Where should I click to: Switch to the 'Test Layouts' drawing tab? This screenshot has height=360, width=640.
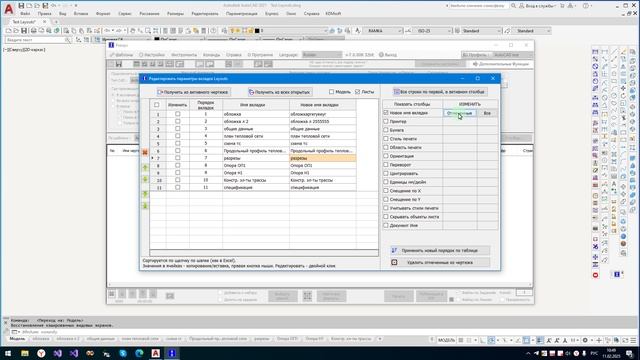tap(24, 22)
